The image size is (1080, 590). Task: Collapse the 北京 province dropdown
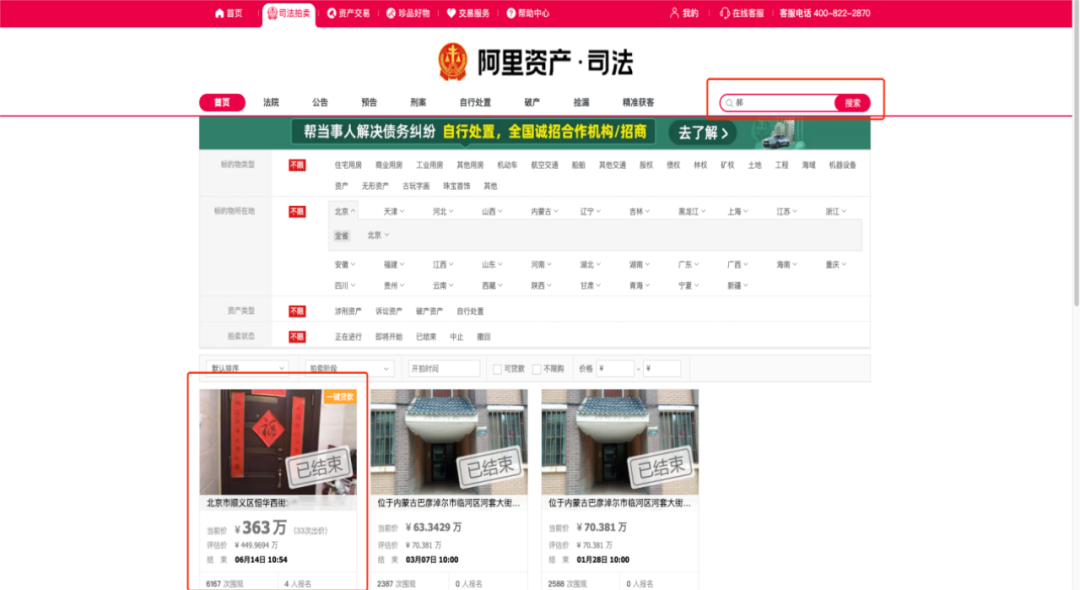coord(344,211)
